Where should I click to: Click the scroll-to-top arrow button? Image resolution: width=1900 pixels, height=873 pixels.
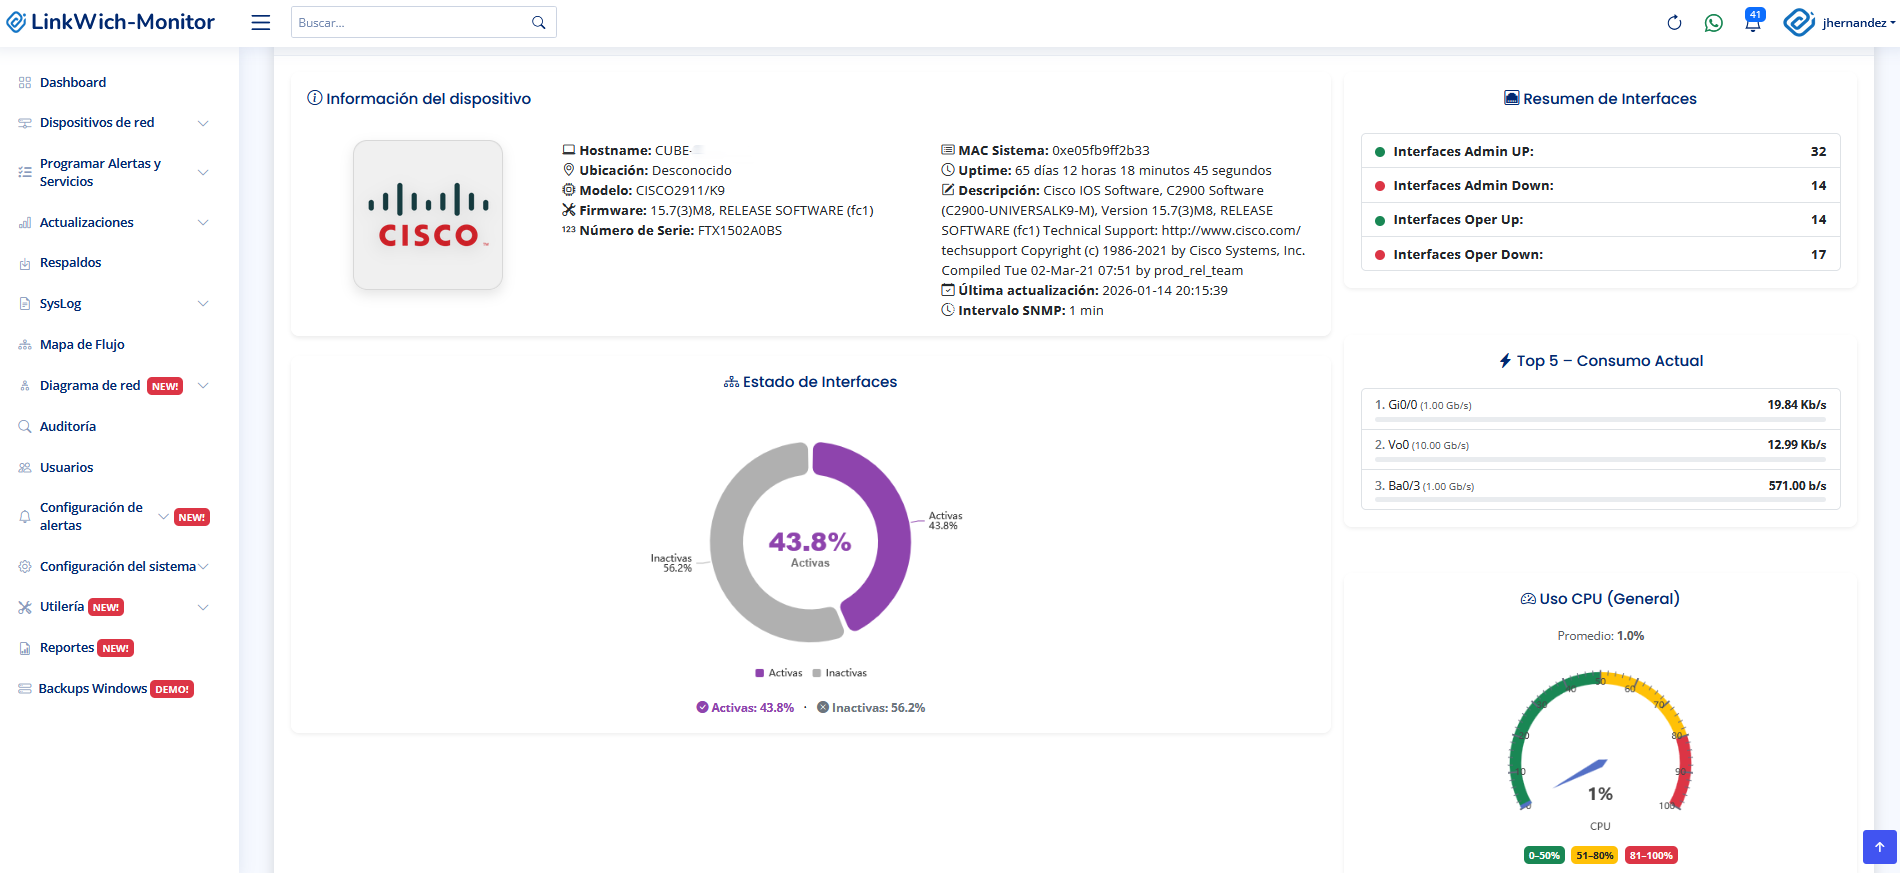coord(1879,847)
